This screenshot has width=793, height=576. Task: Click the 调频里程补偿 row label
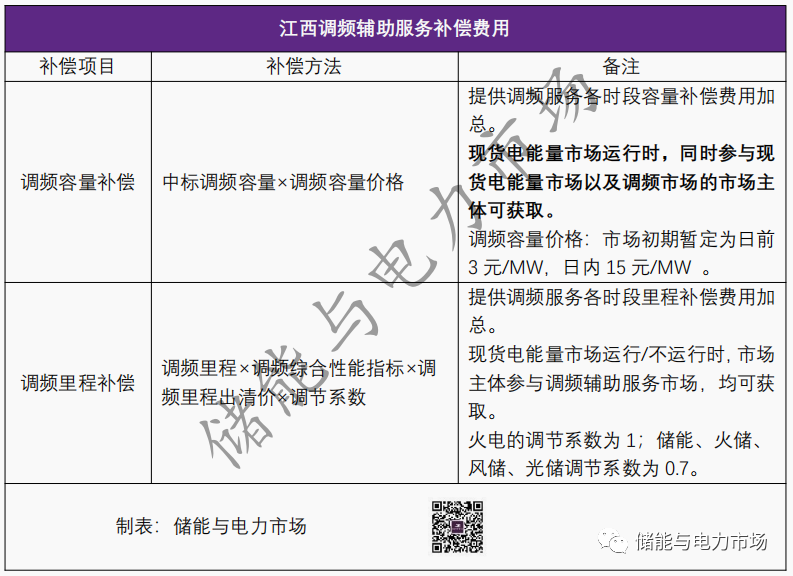point(77,384)
